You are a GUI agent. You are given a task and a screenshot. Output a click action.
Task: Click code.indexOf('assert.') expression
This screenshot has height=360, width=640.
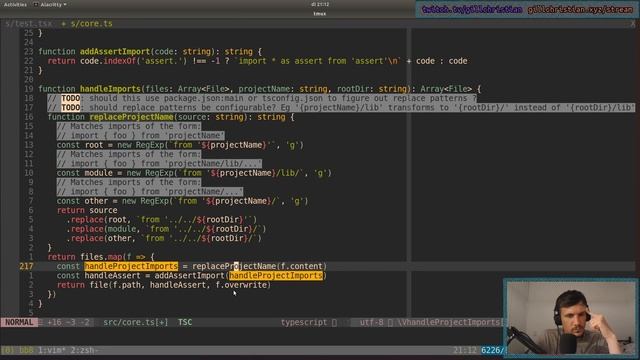[x=133, y=61]
